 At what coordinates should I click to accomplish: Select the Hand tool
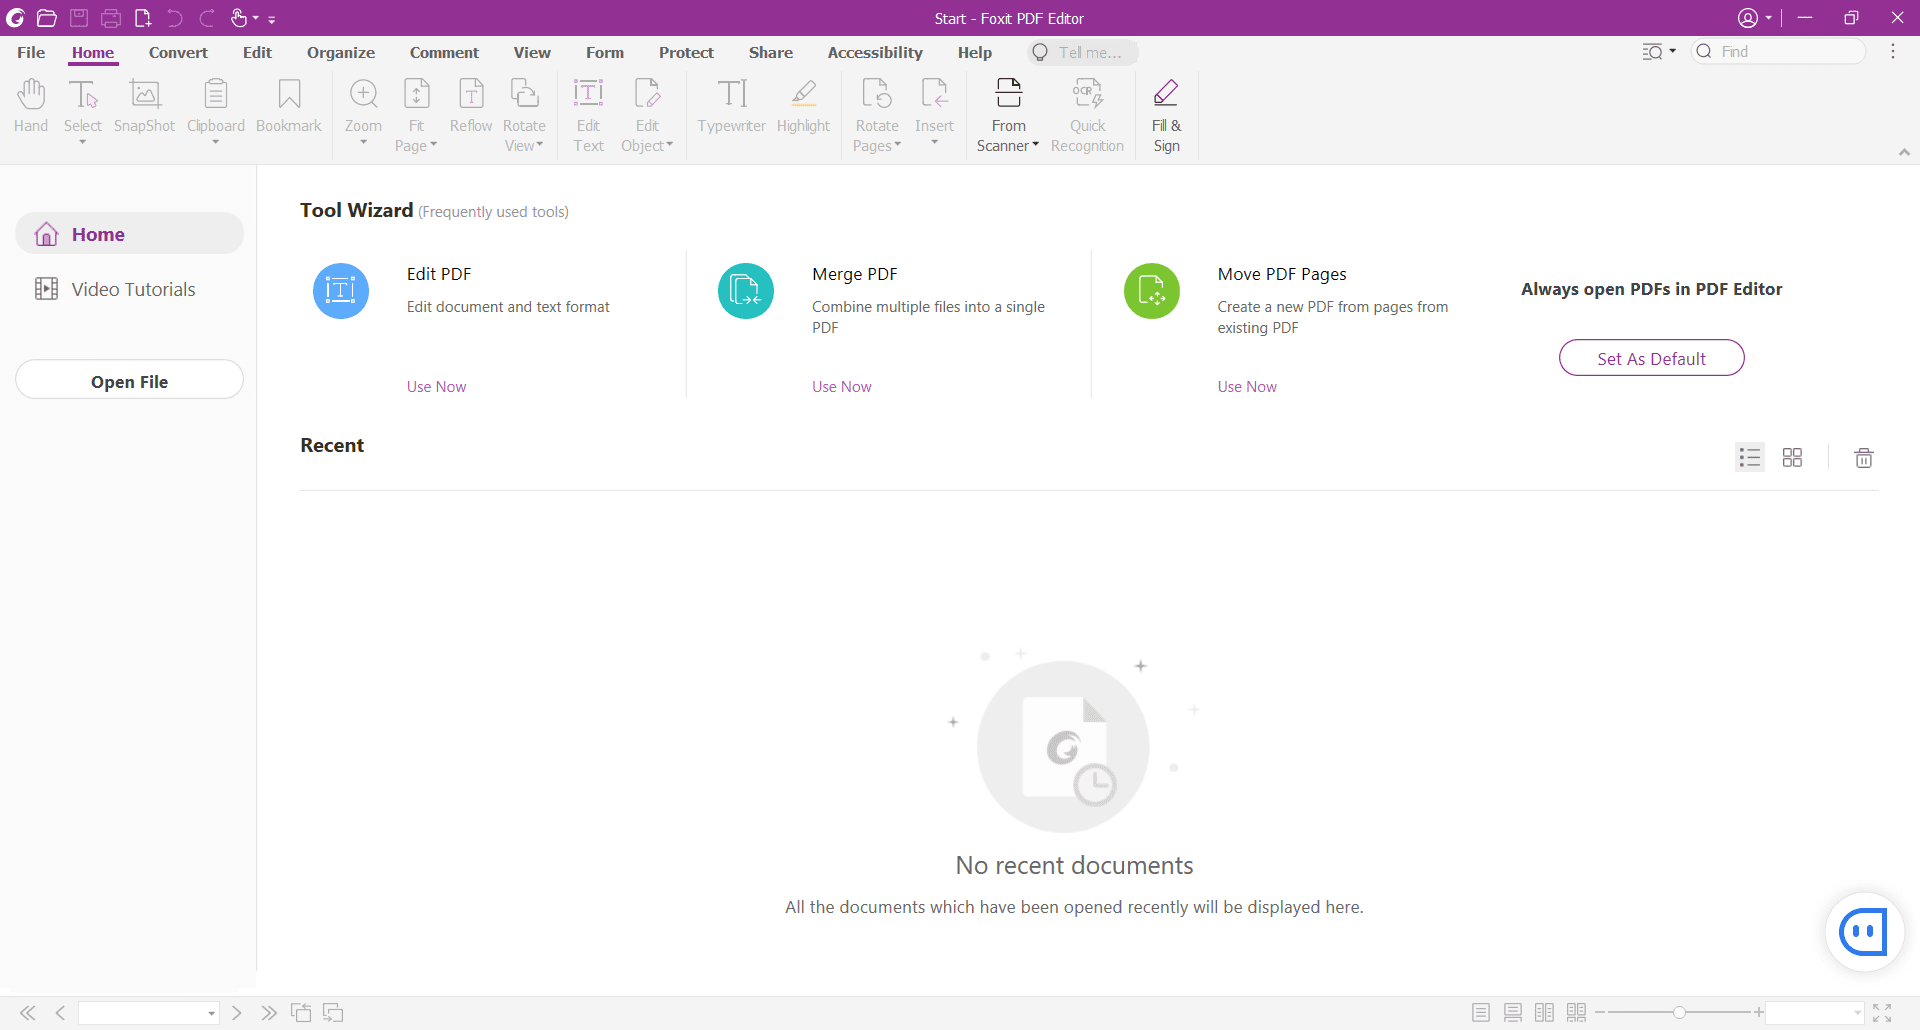point(30,108)
